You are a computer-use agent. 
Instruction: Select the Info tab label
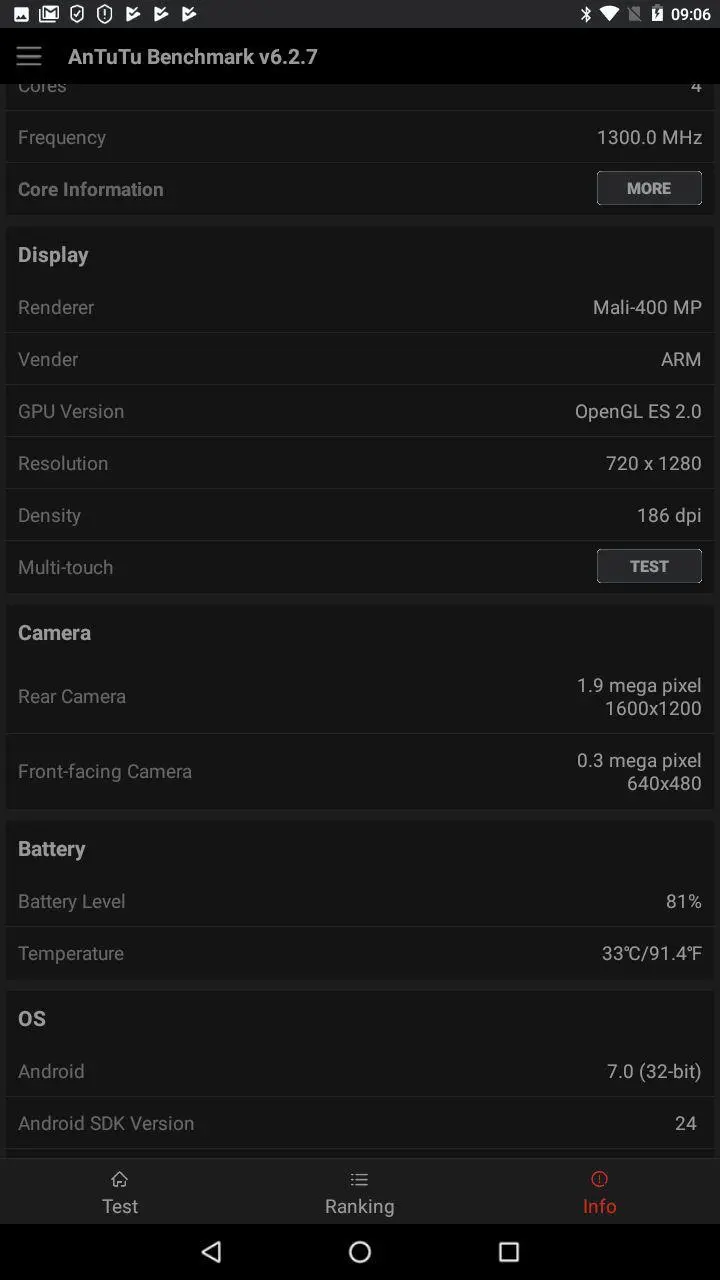(x=599, y=1206)
